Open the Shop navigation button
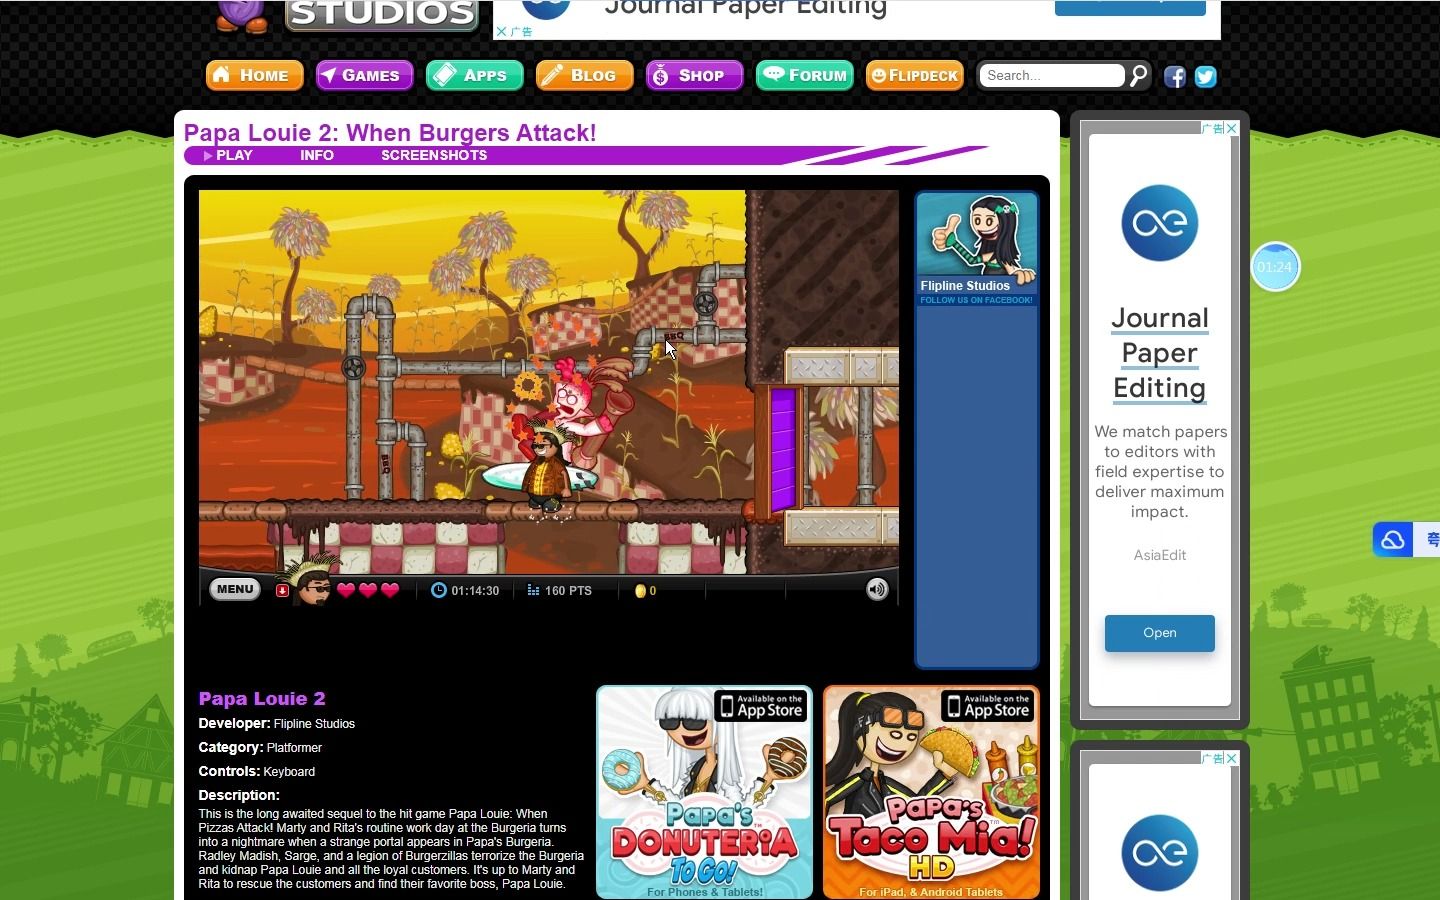Viewport: 1440px width, 900px height. pyautogui.click(x=694, y=75)
